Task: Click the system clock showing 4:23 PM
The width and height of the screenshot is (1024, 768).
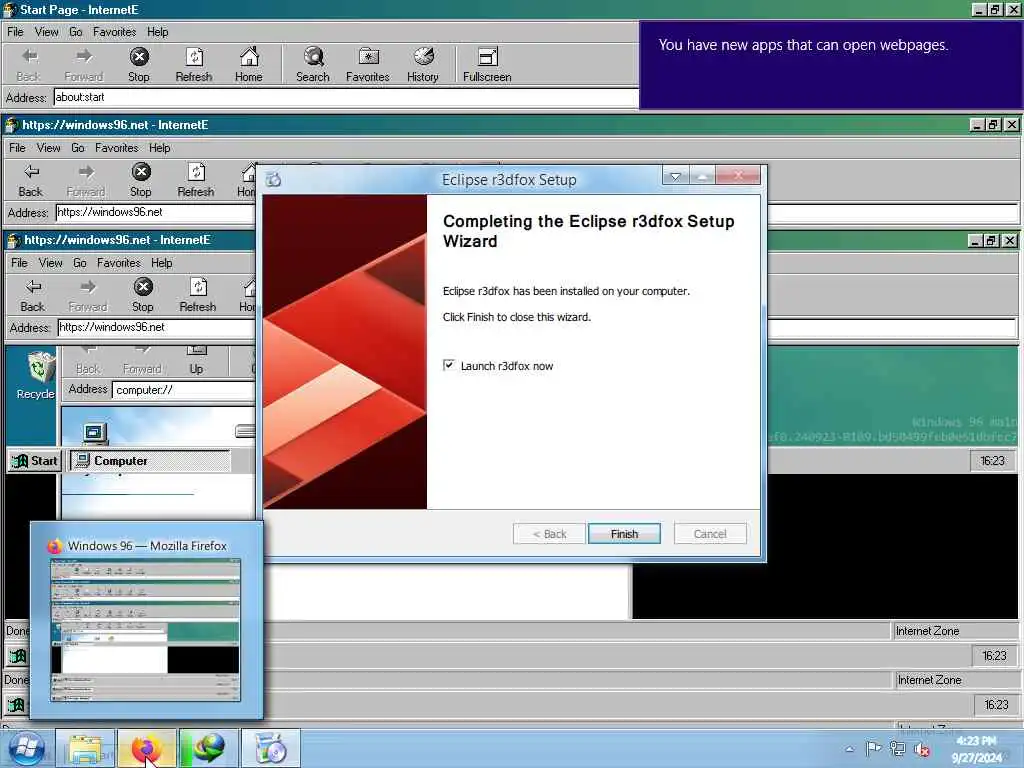Action: click(x=976, y=749)
